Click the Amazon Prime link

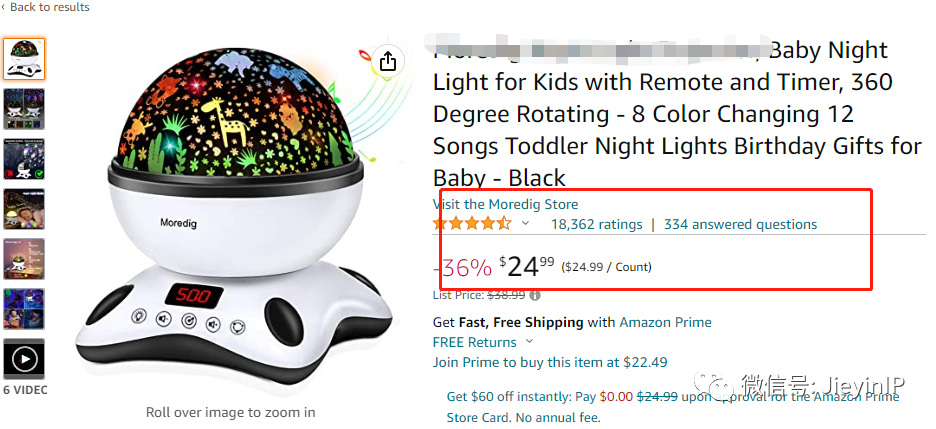point(666,322)
